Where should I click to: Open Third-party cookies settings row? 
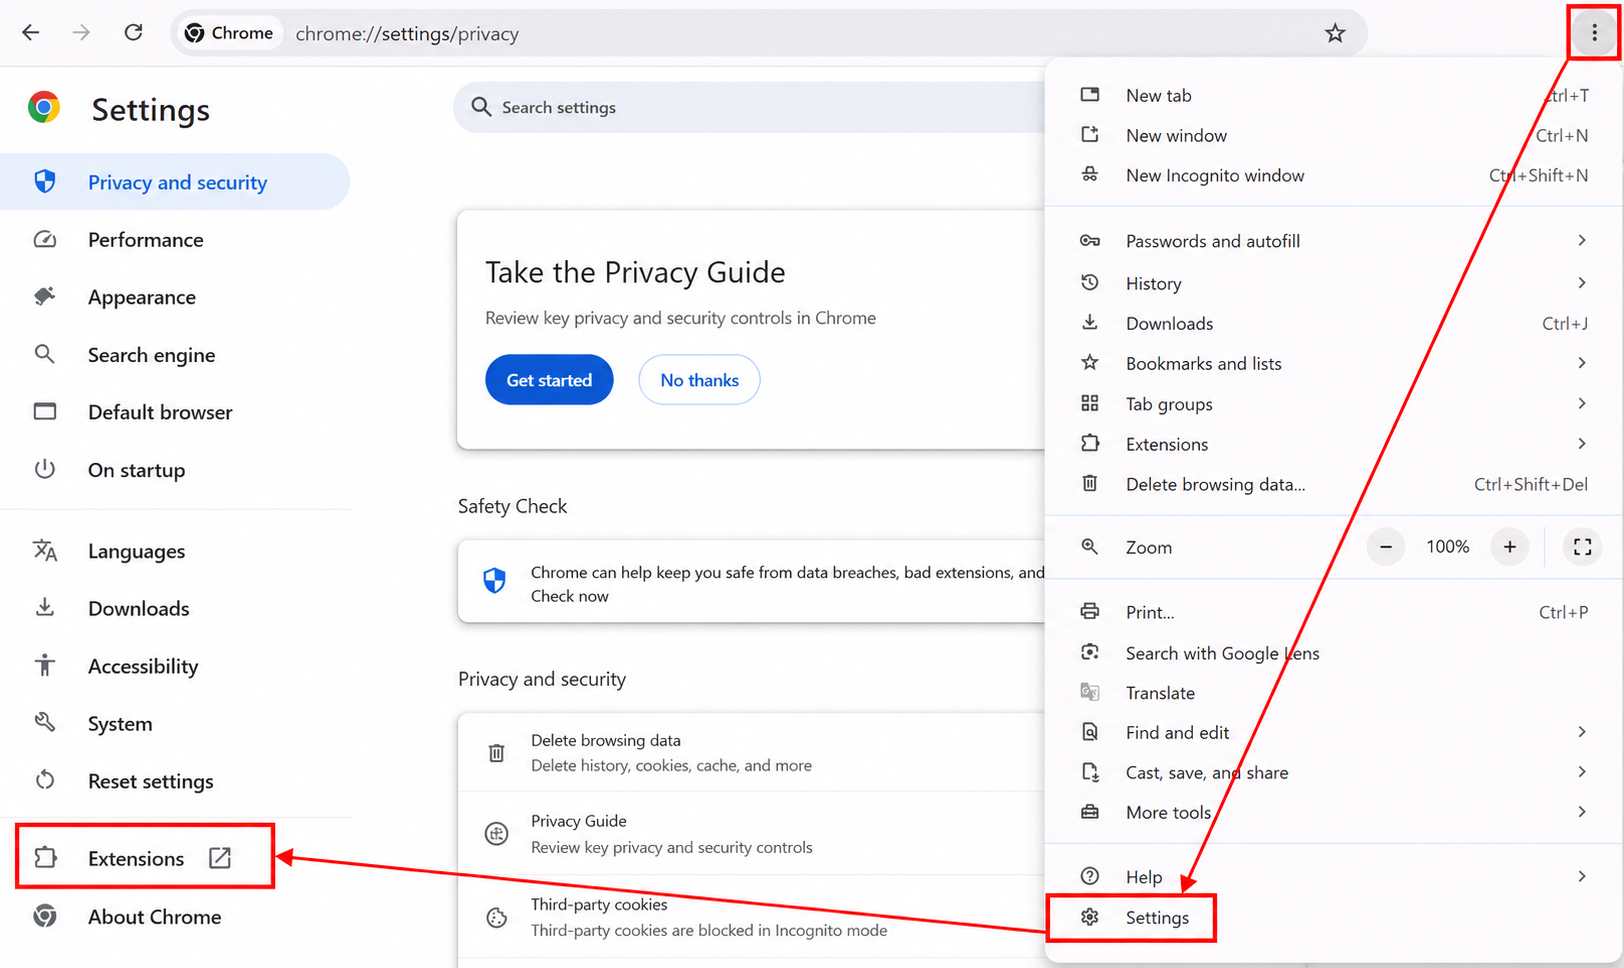[751, 917]
